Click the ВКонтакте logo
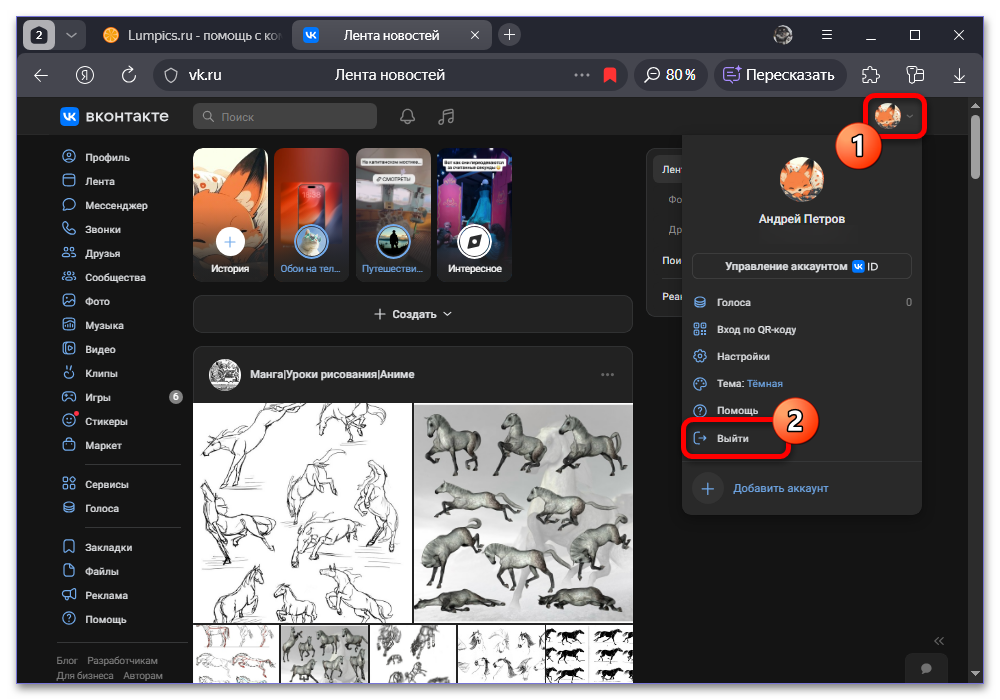 click(x=115, y=117)
